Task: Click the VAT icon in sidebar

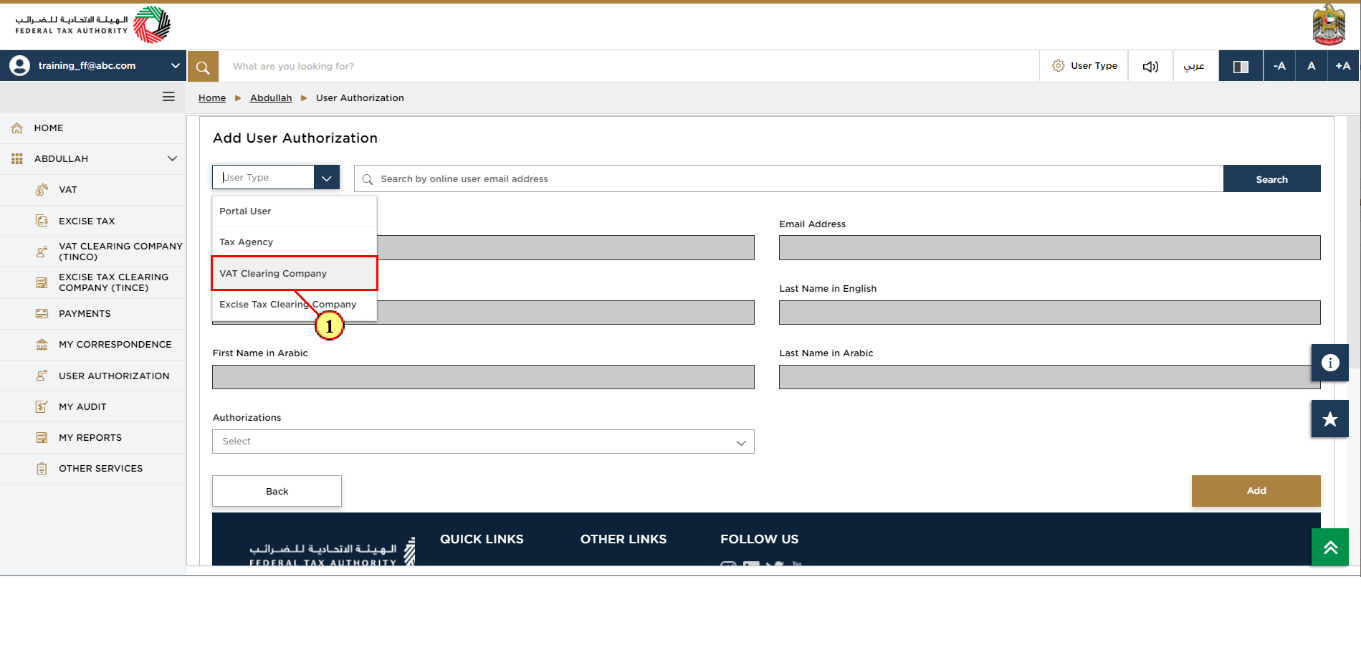Action: pos(42,190)
